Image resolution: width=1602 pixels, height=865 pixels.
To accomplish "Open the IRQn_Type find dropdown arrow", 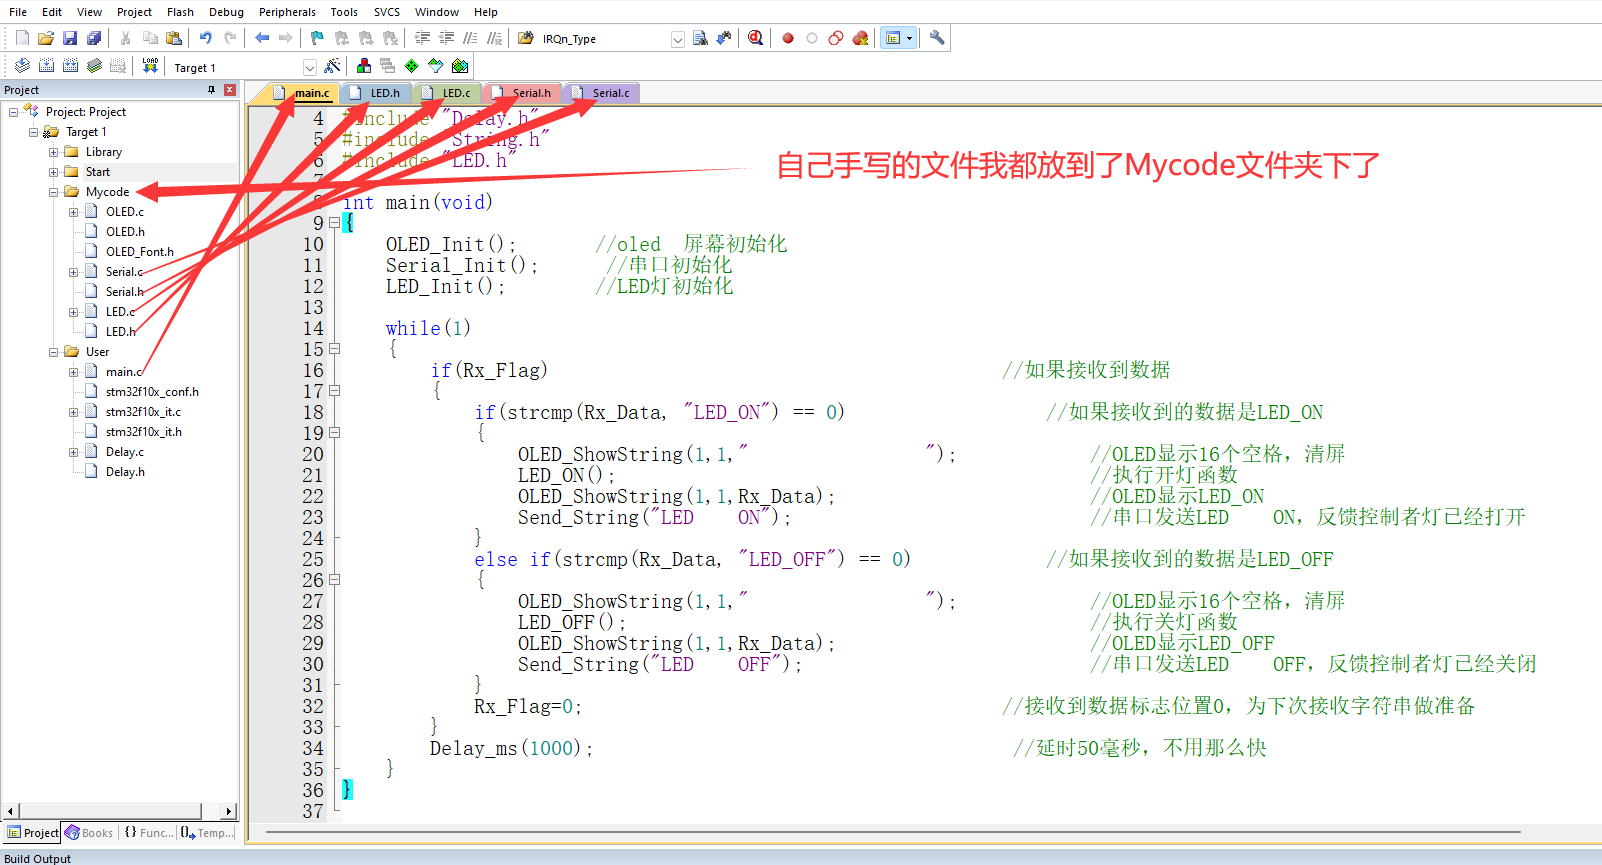I will (678, 39).
